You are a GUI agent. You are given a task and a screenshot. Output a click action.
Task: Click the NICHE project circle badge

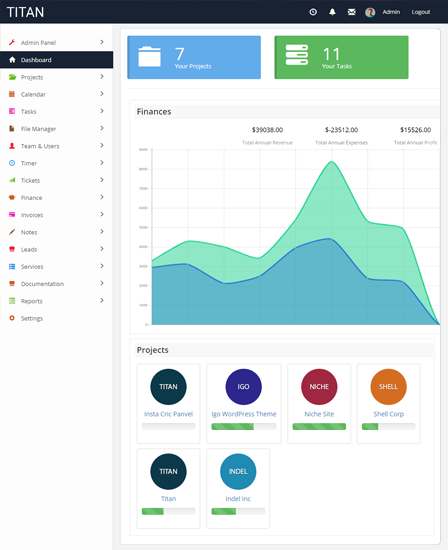coord(319,387)
